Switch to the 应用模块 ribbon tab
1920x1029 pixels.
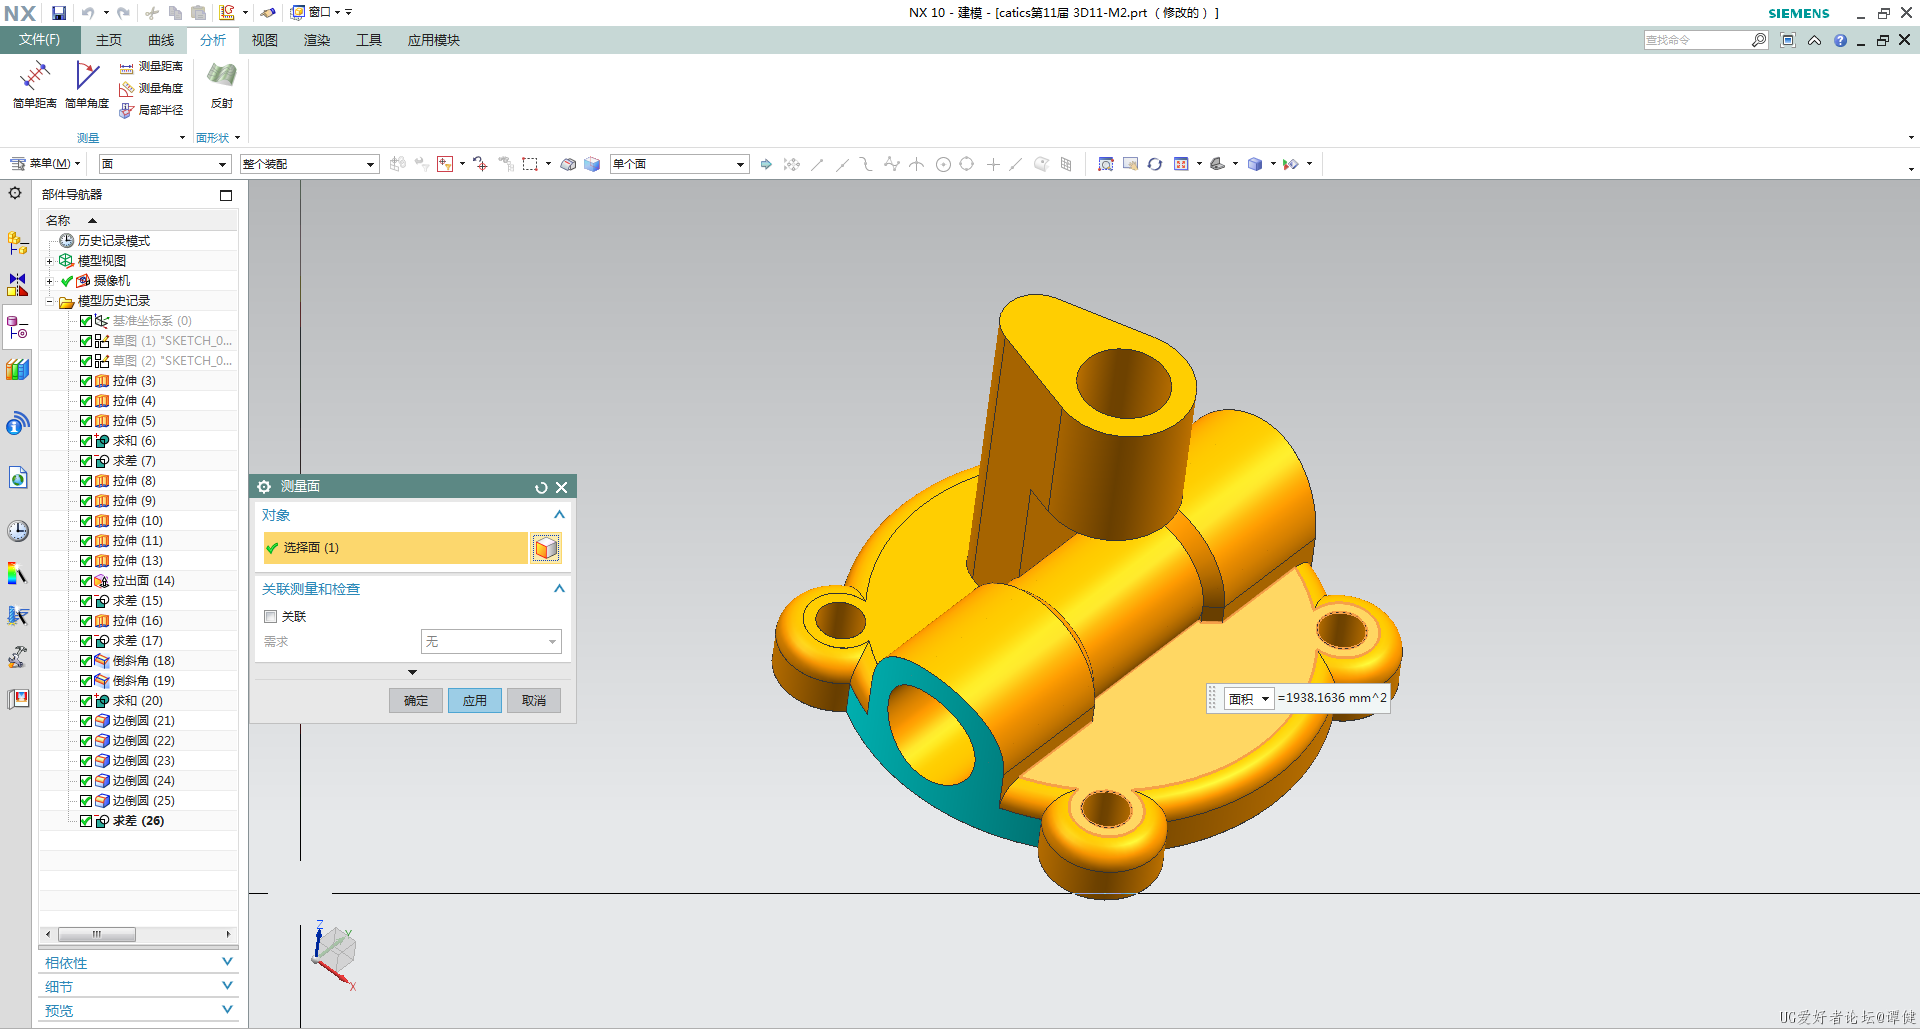434,40
